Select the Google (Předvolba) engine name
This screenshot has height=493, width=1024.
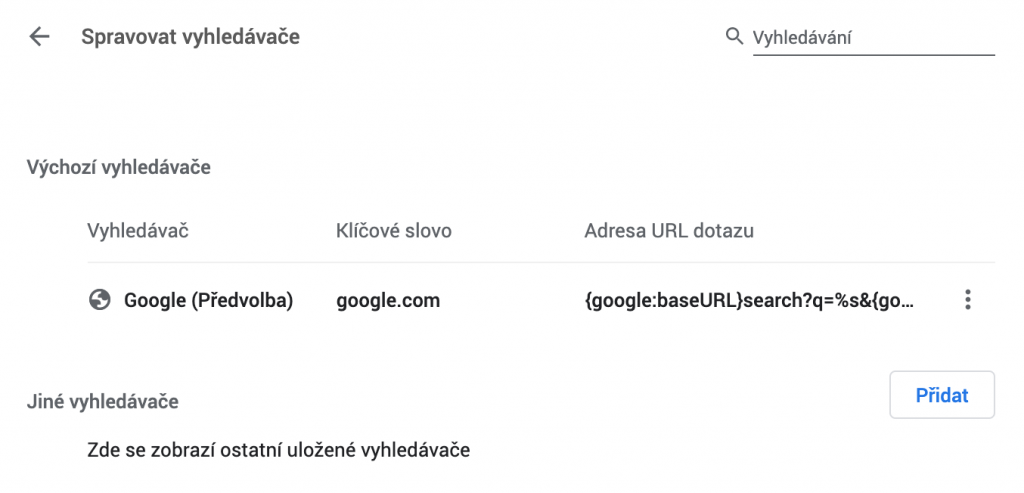coord(208,300)
